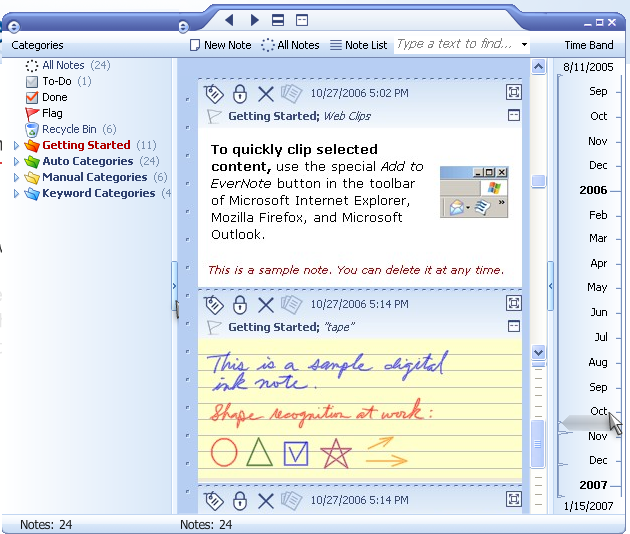The height and width of the screenshot is (534, 630).
Task: Expand the Keyword Categories node
Action: (16, 193)
